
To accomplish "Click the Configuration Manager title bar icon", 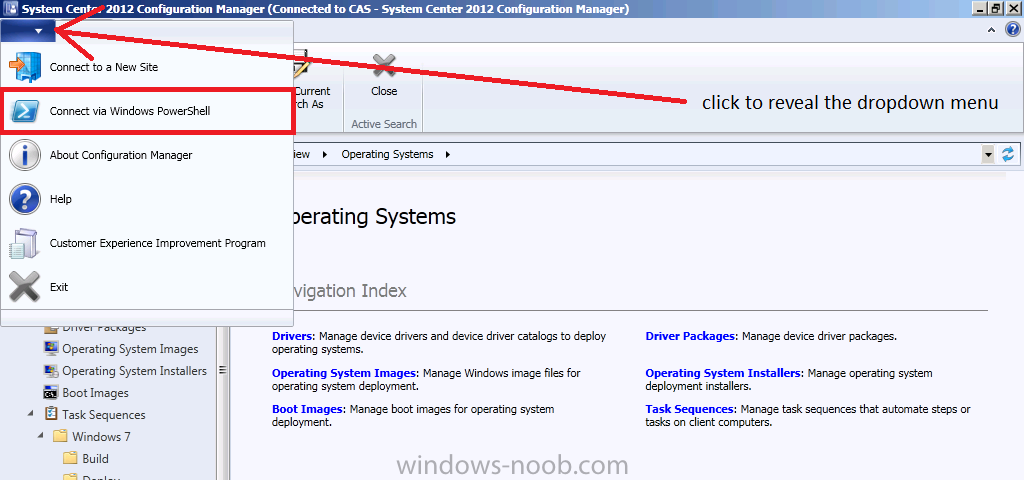I will click(x=10, y=9).
